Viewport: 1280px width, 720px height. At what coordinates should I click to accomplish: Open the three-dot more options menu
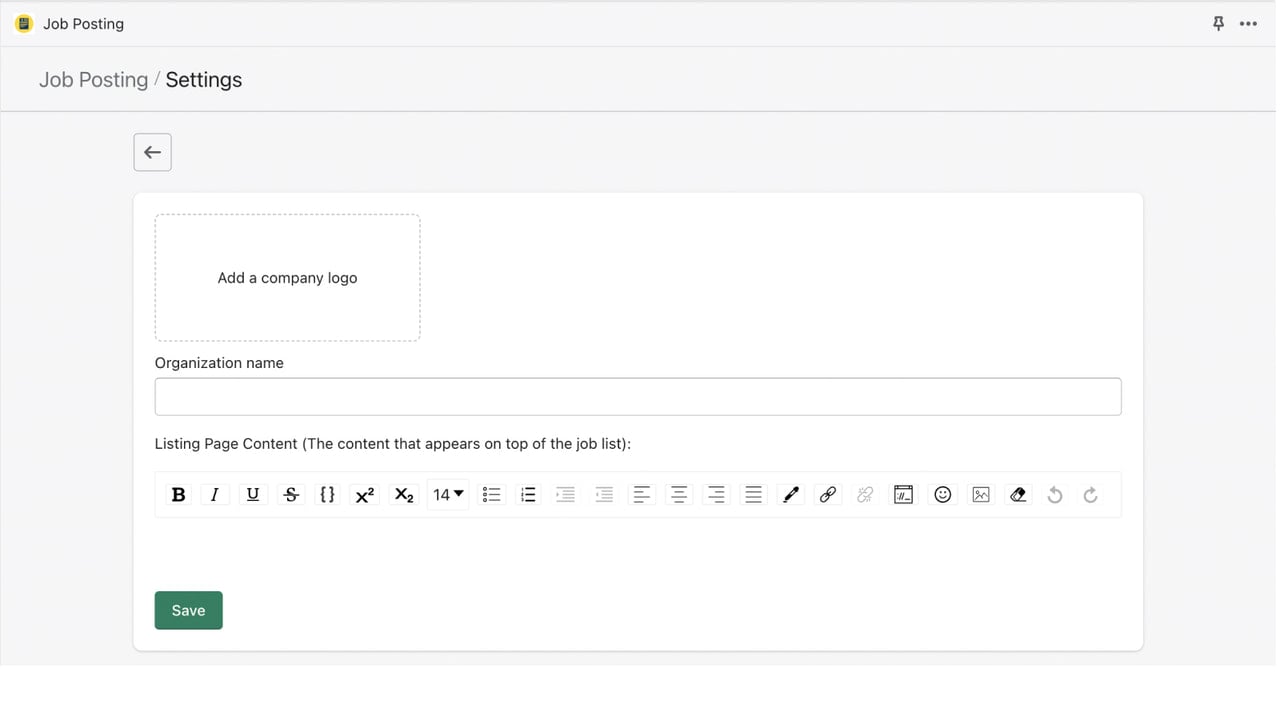(1248, 24)
